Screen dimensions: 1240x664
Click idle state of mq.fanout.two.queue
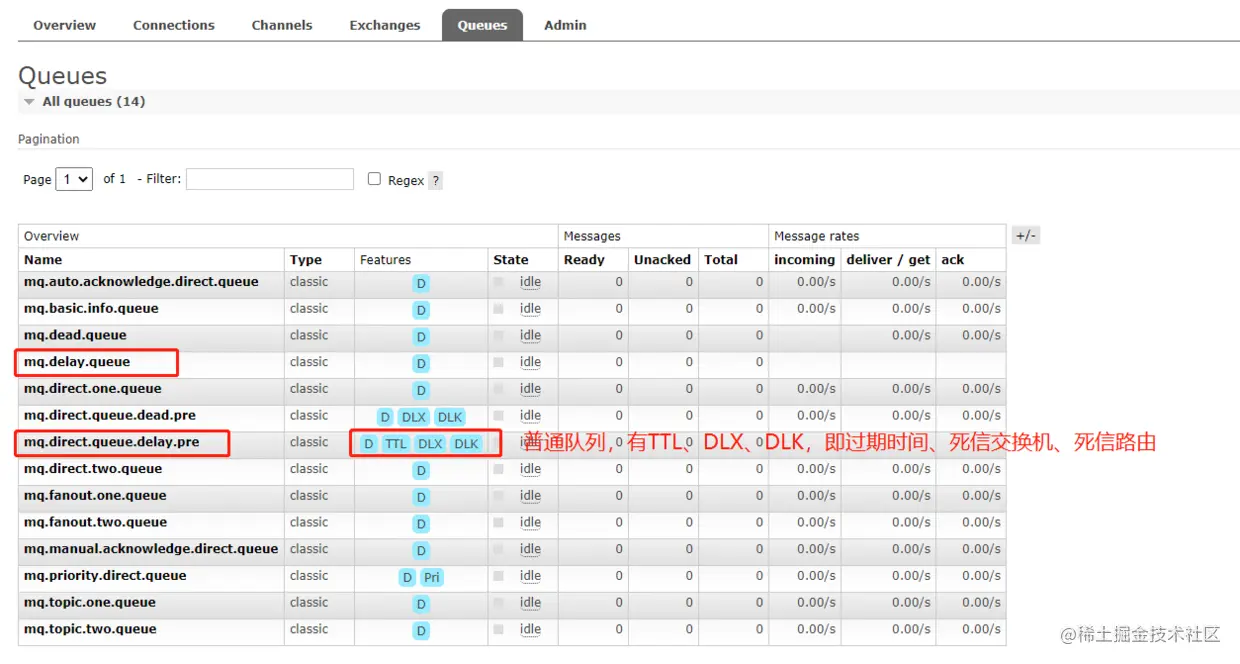coord(530,523)
